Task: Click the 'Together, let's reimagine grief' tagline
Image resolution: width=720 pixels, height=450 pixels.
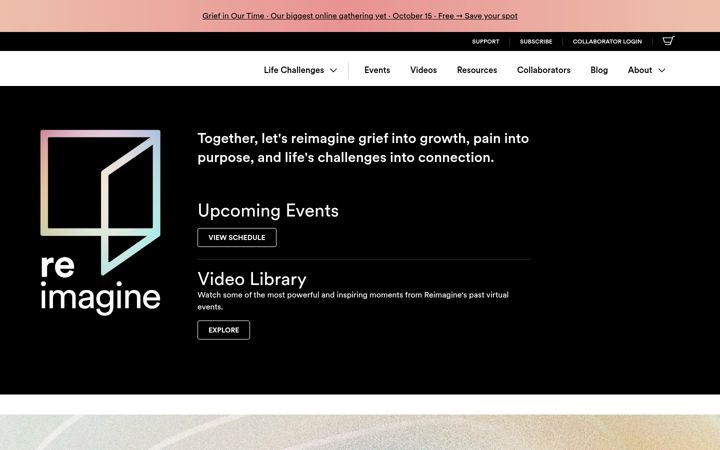Action: [363, 148]
